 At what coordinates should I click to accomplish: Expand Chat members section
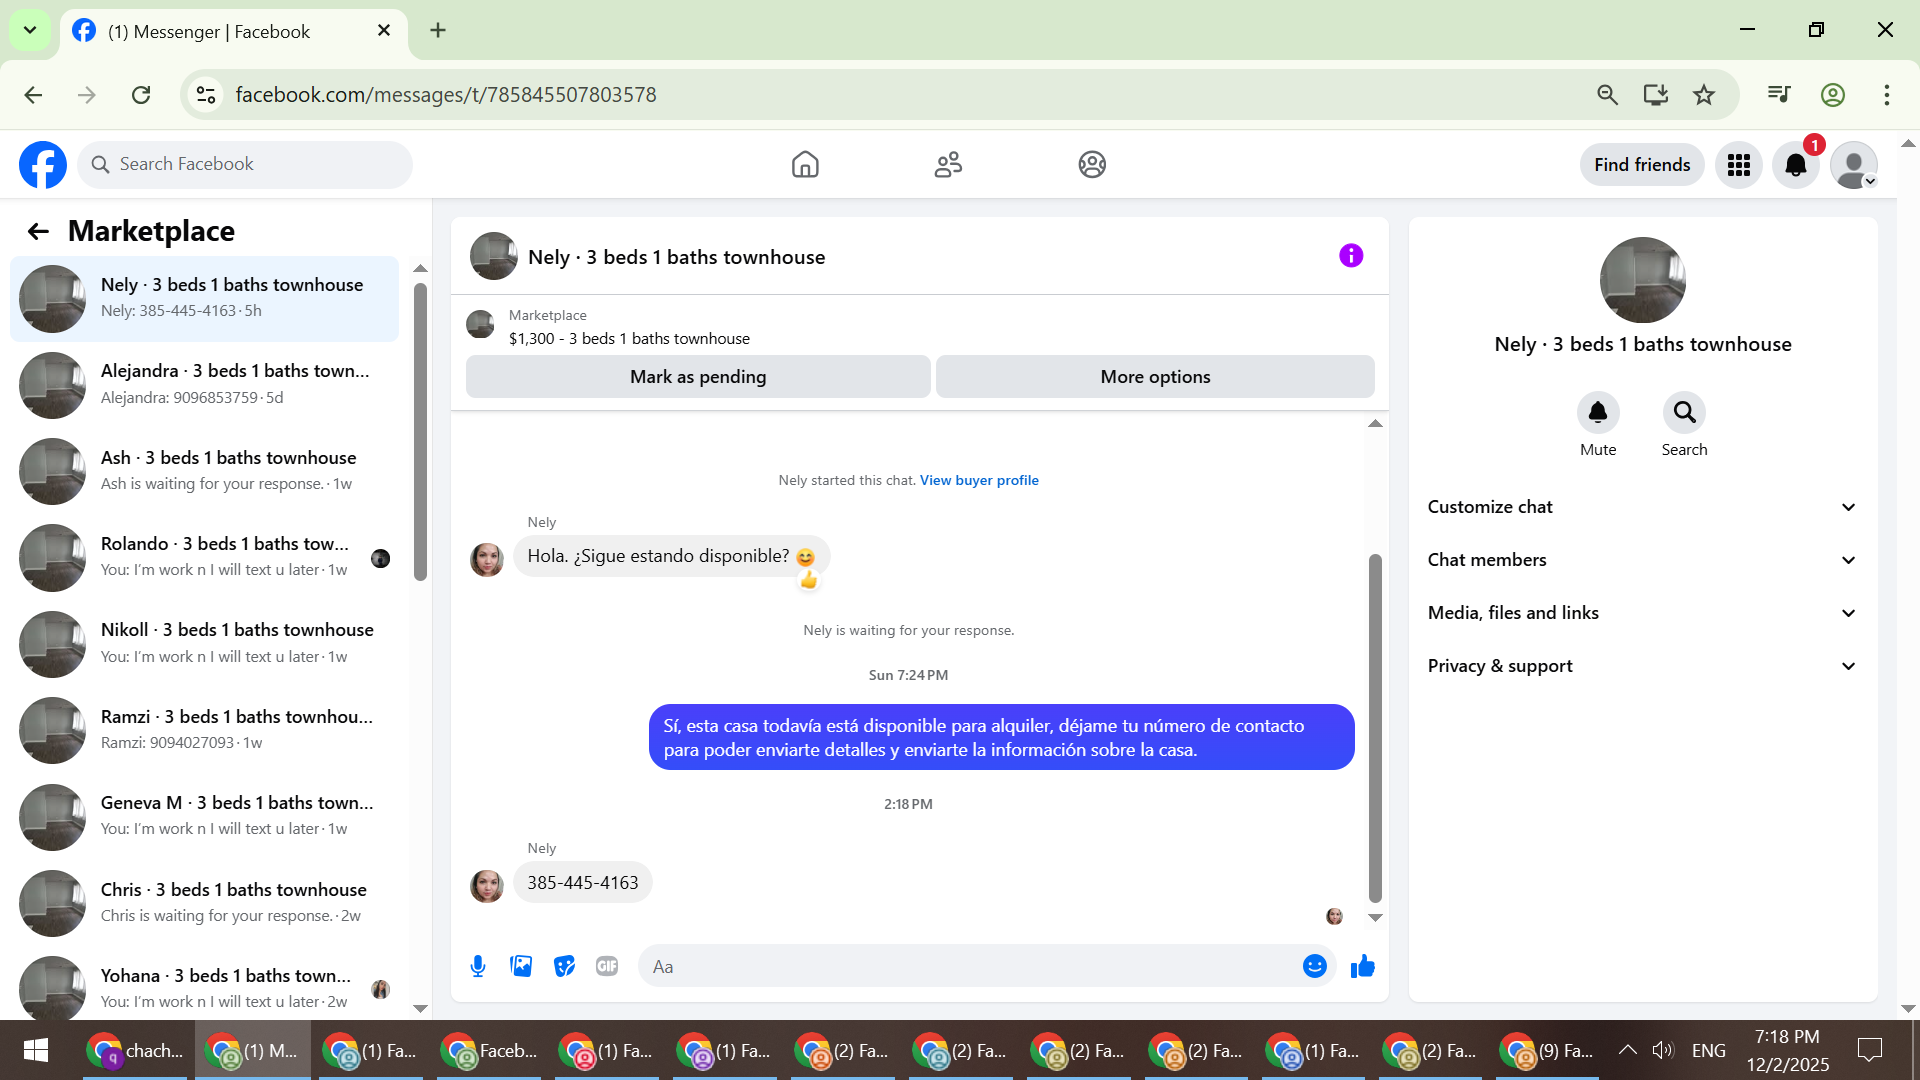coord(1642,560)
